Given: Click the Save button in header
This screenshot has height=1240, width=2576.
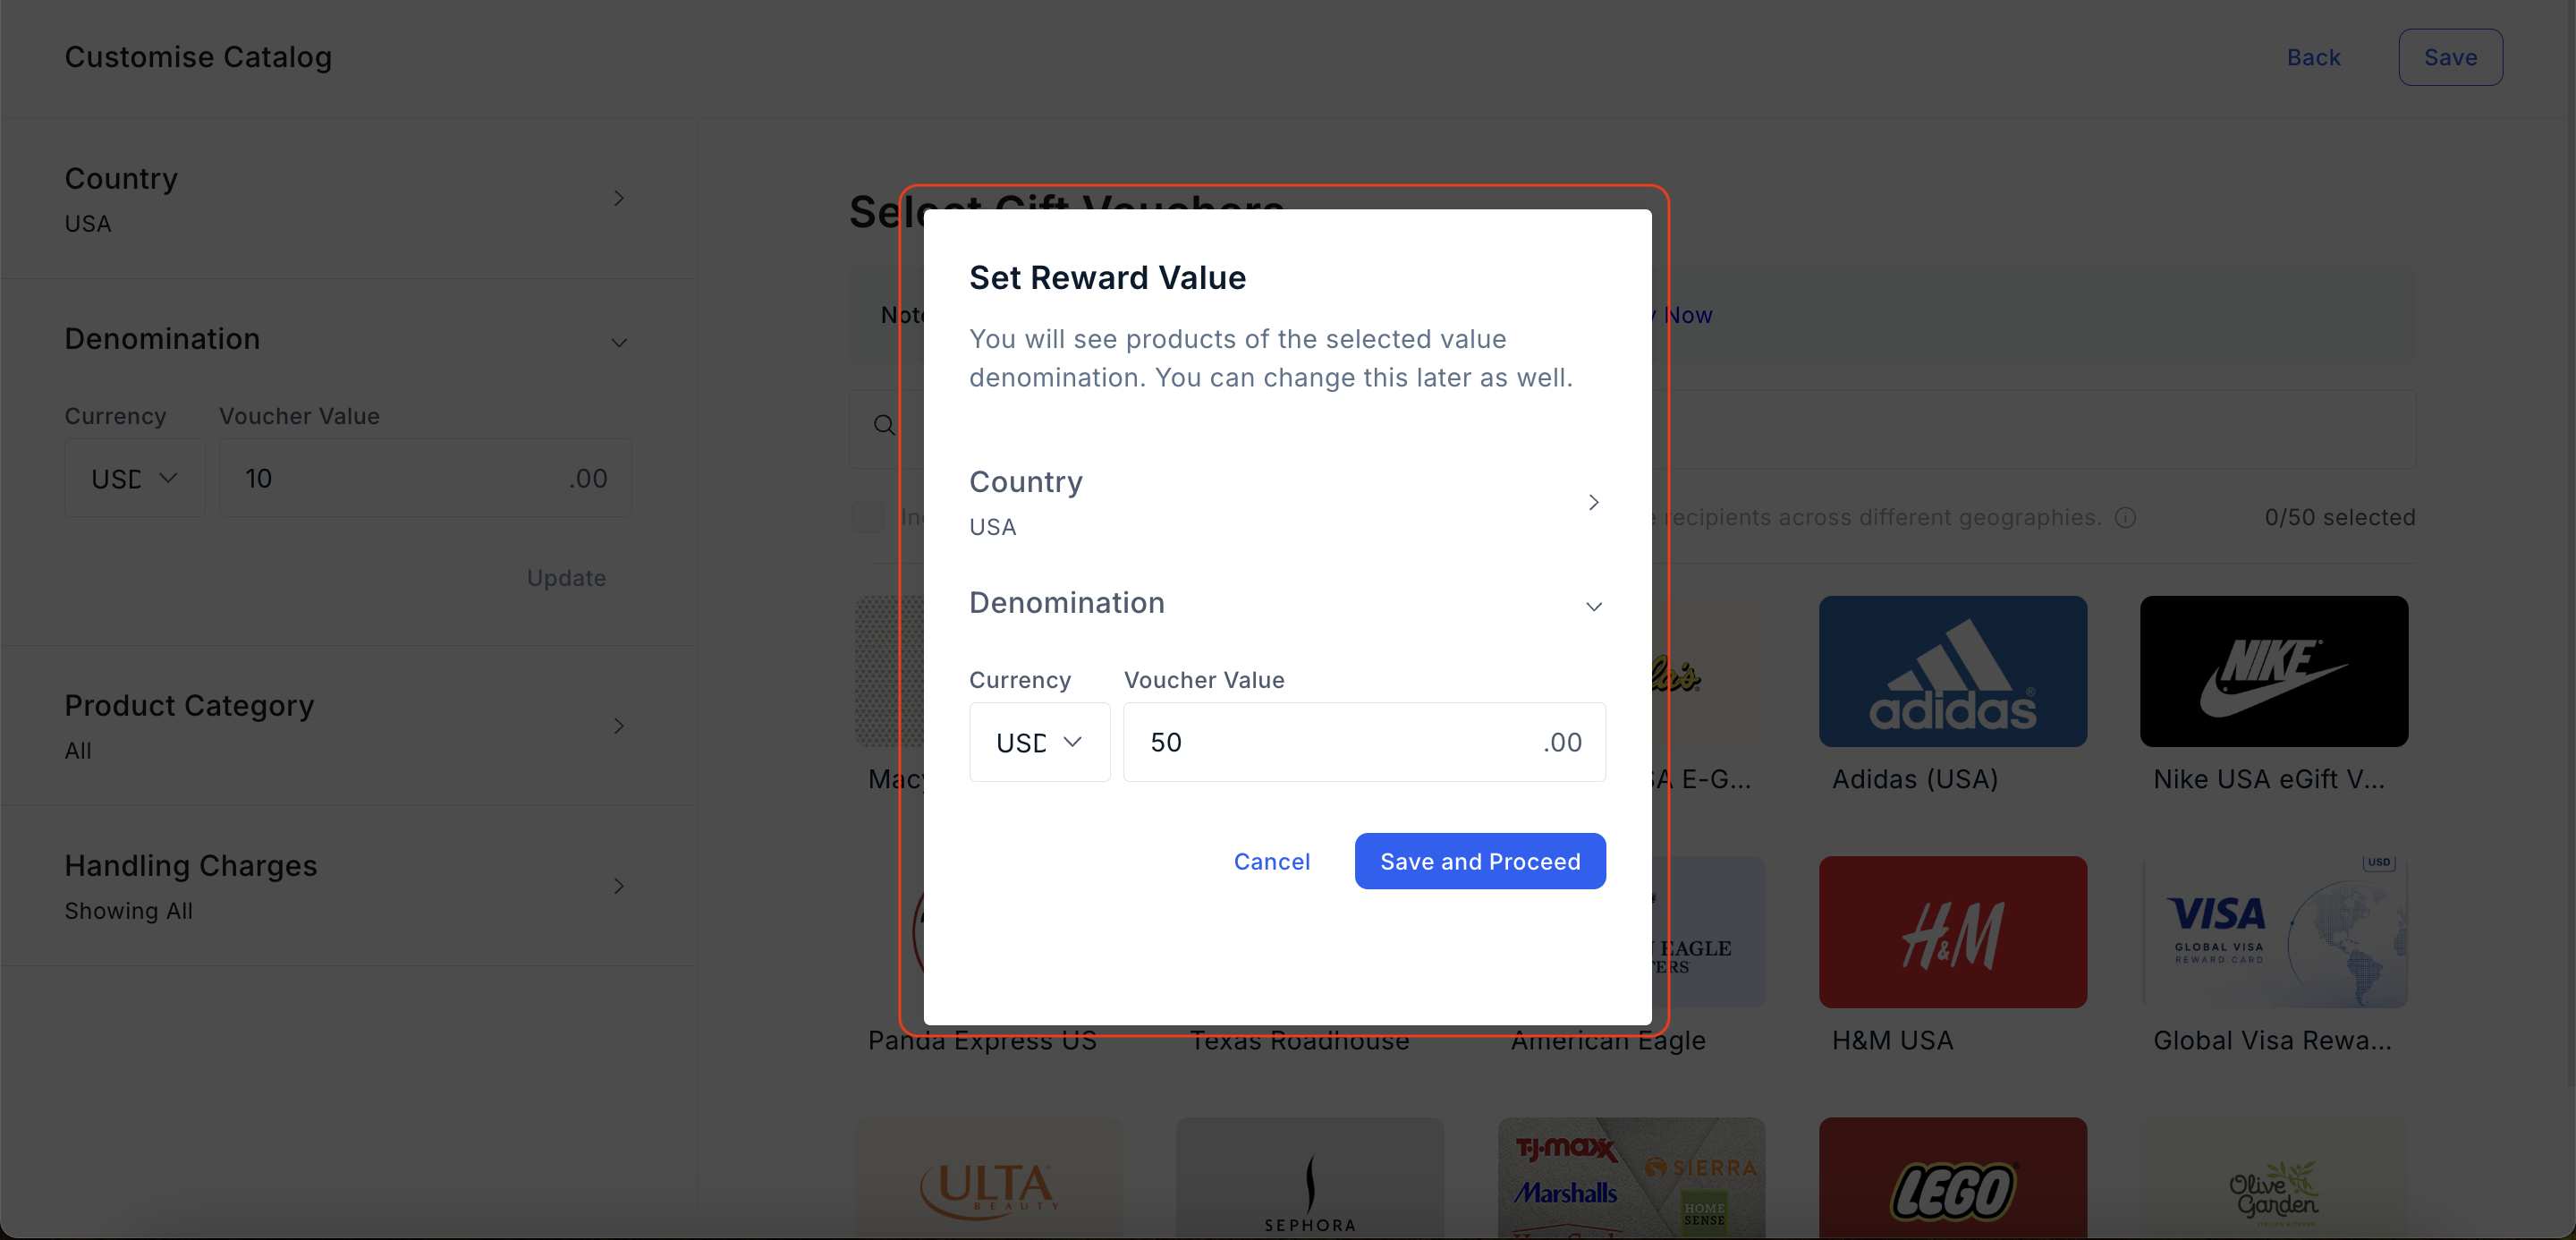Looking at the screenshot, I should [x=2450, y=57].
